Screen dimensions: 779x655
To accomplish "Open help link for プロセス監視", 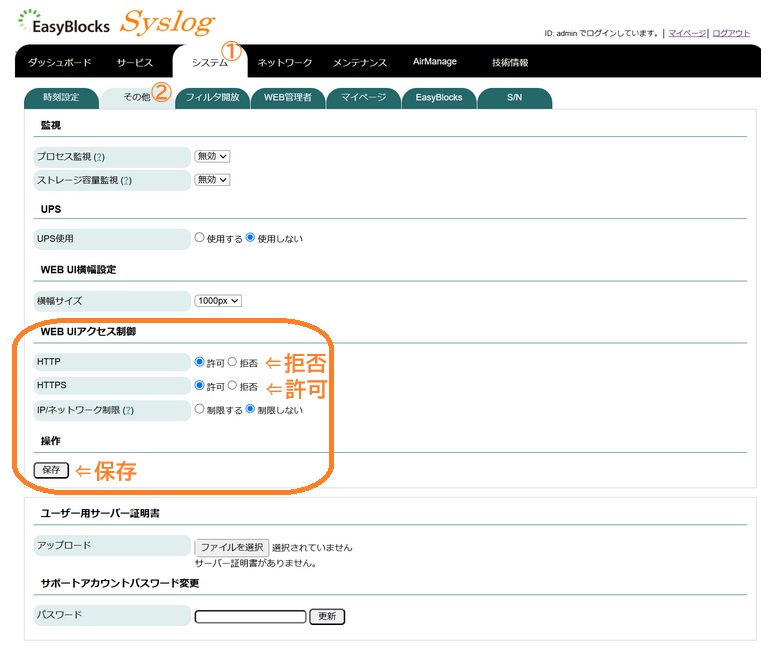I will [x=99, y=157].
